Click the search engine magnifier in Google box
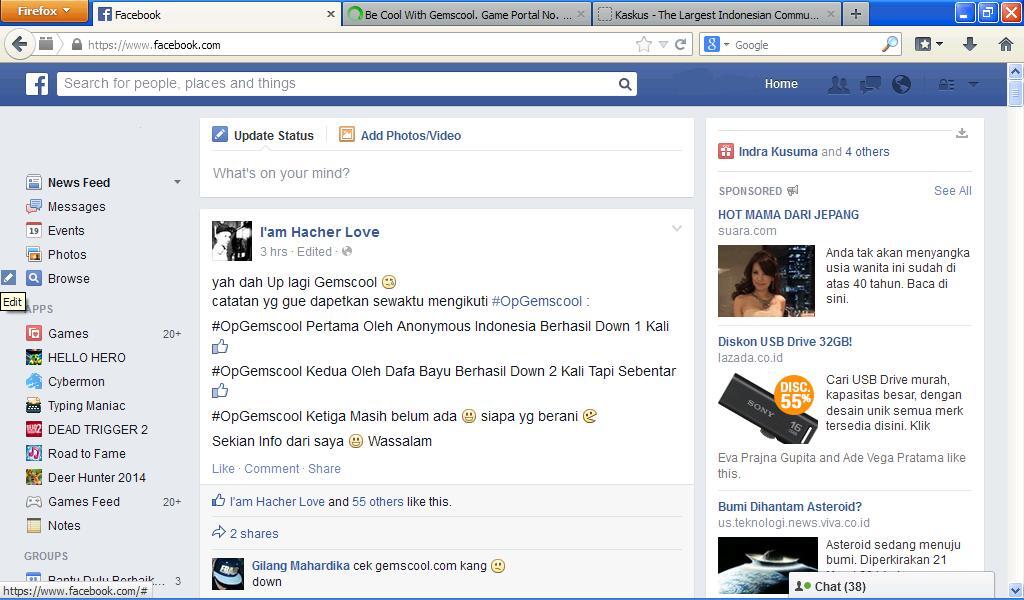The height and width of the screenshot is (600, 1024). tap(889, 44)
